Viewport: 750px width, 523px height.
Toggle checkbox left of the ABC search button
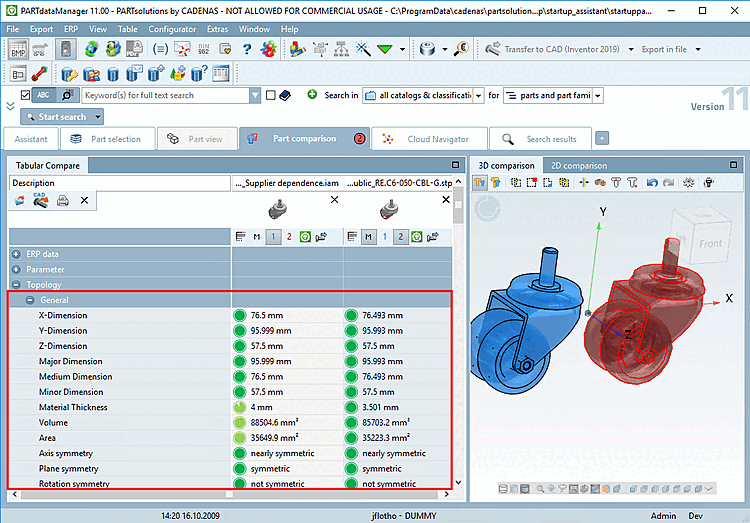click(x=25, y=95)
